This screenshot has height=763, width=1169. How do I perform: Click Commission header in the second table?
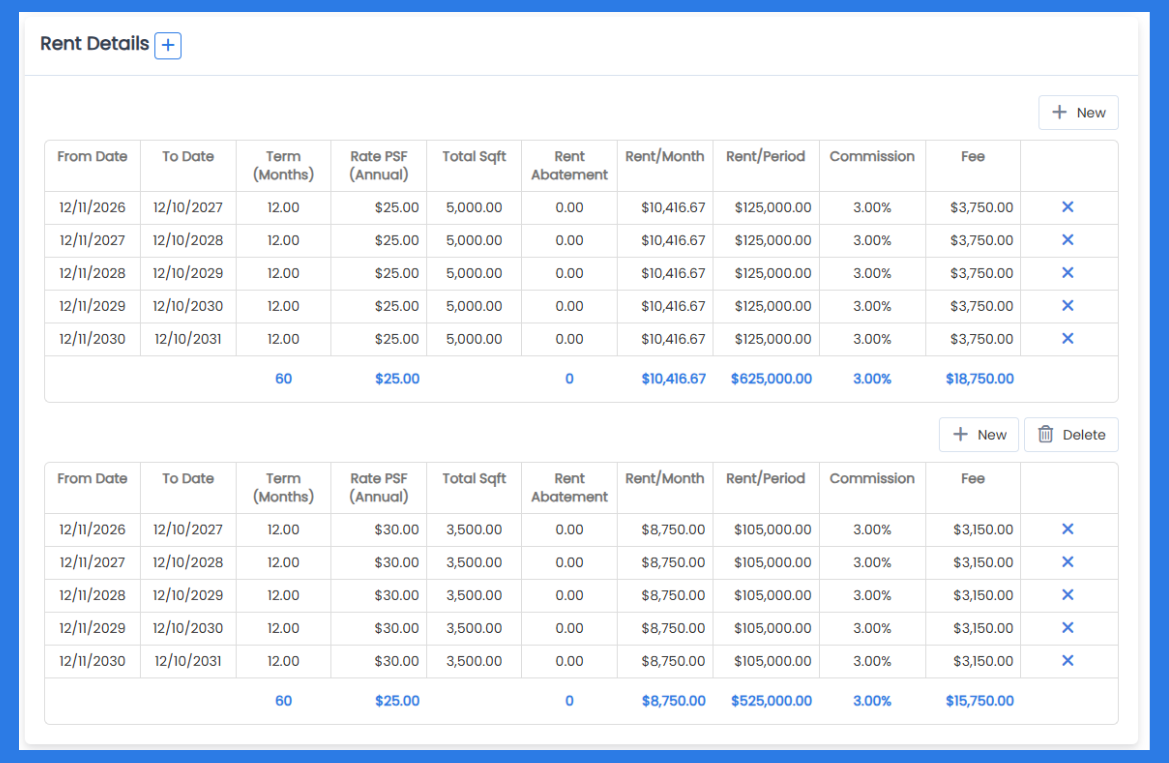click(872, 479)
